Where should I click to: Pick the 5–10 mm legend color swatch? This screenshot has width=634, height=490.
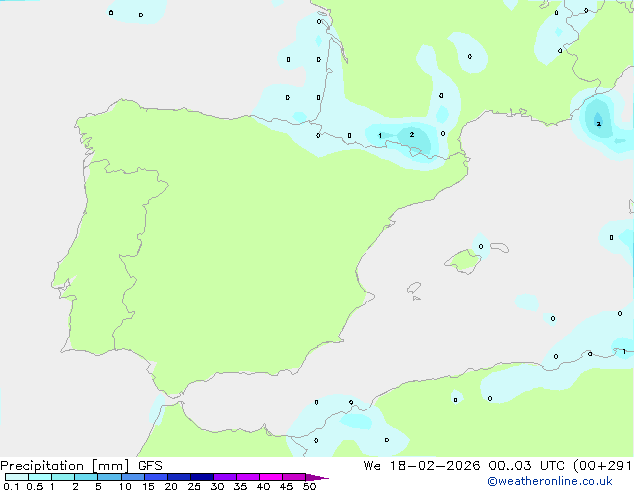pos(109,477)
